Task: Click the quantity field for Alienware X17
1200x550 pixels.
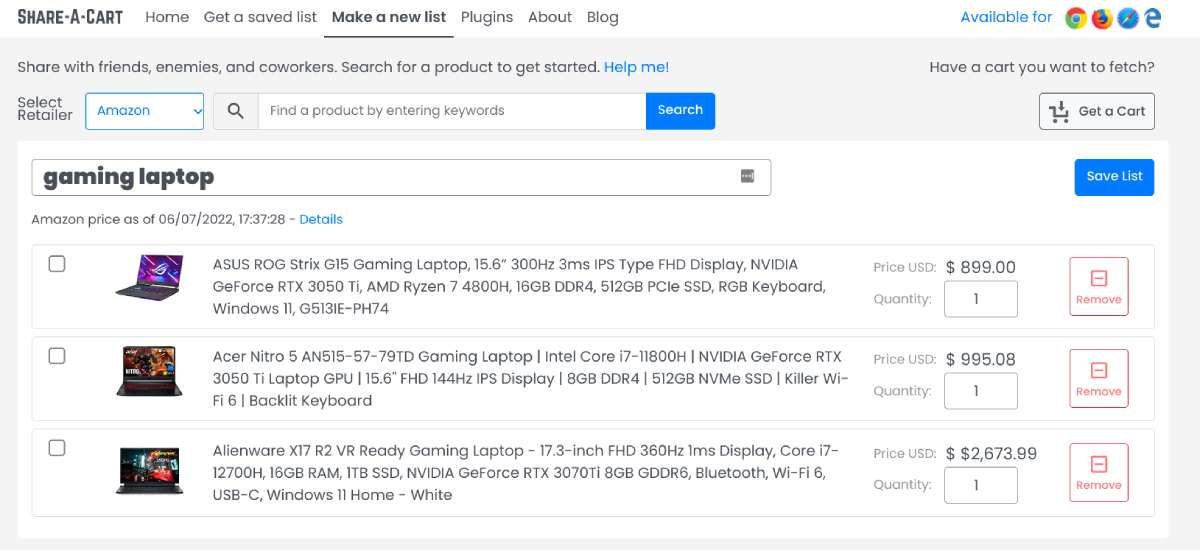Action: click(x=981, y=485)
